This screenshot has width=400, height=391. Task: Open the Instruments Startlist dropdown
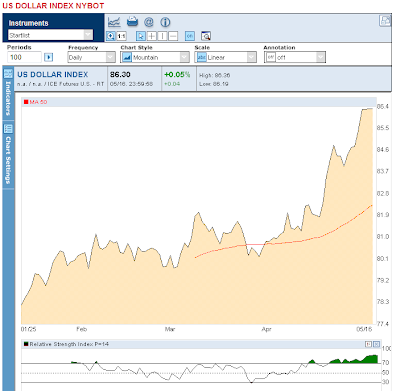coord(50,35)
